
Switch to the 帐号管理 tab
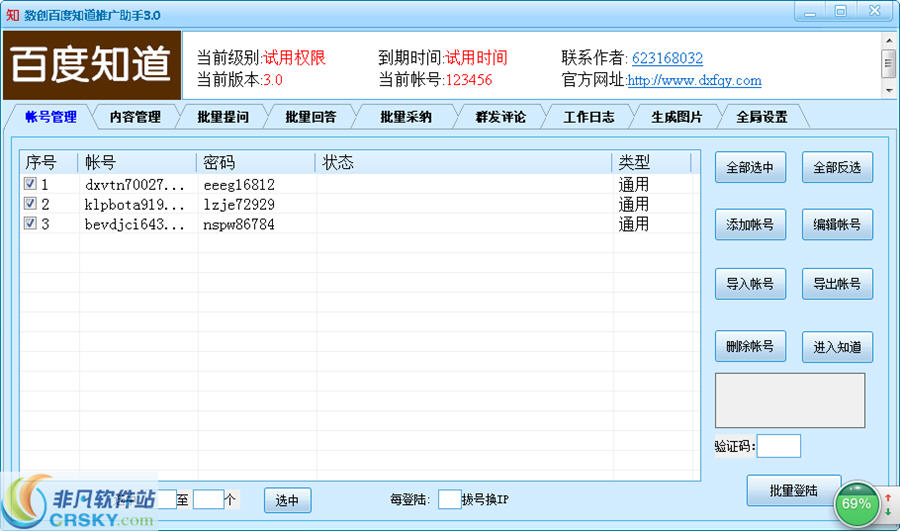coord(51,117)
